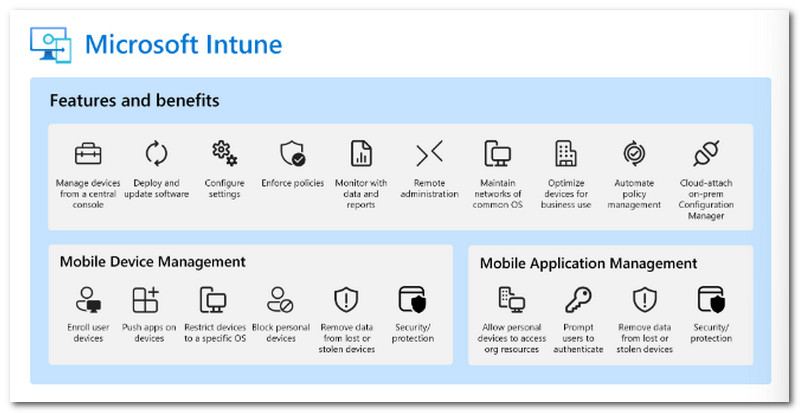
Task: Select the 'Monitor with data and reports' label
Action: [x=361, y=194]
